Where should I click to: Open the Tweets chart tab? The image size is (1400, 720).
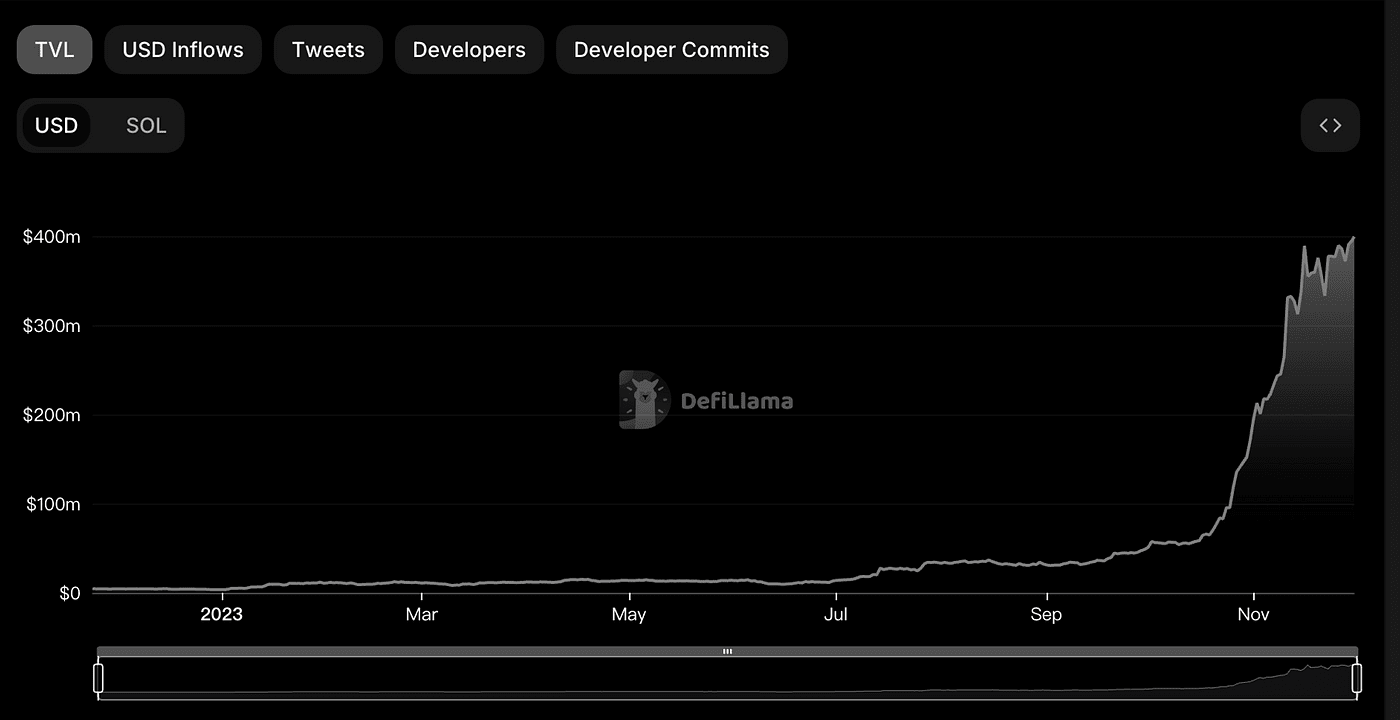328,50
